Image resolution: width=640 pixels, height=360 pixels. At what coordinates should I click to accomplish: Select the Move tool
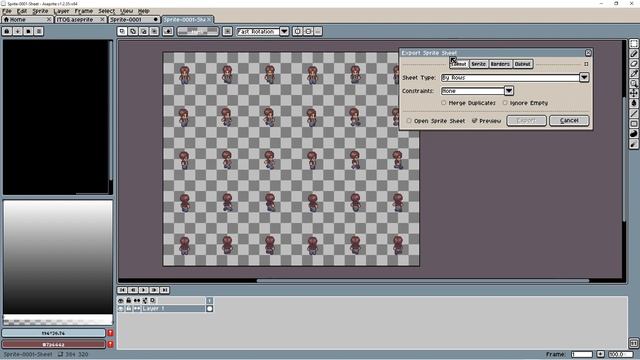click(x=633, y=93)
